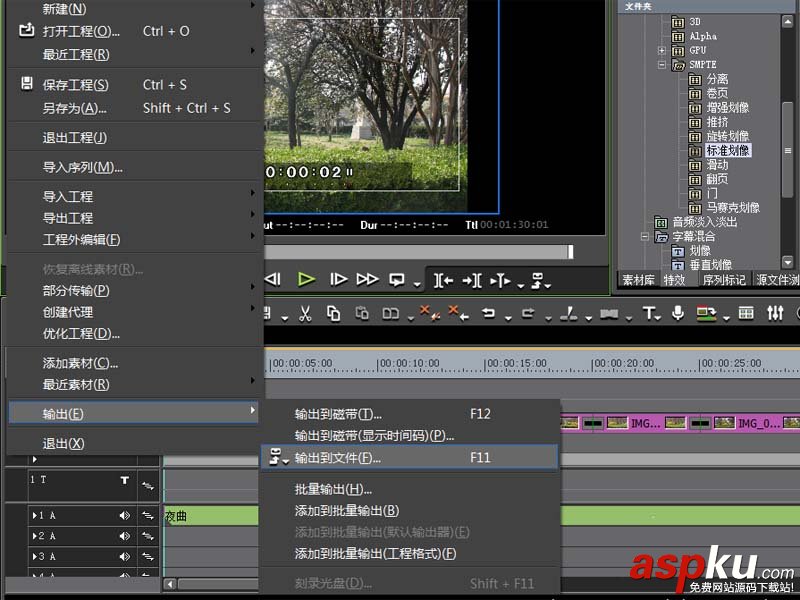Click the Fast Forward button
Viewport: 800px width, 600px height.
pos(367,279)
